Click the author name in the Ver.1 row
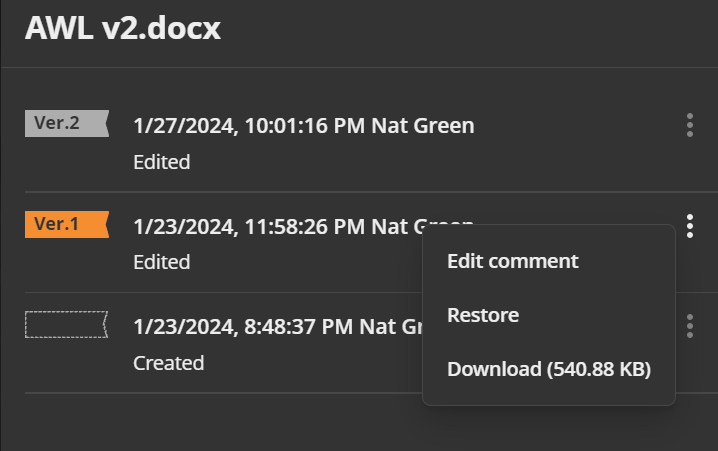Image resolution: width=718 pixels, height=451 pixels. coord(397,227)
